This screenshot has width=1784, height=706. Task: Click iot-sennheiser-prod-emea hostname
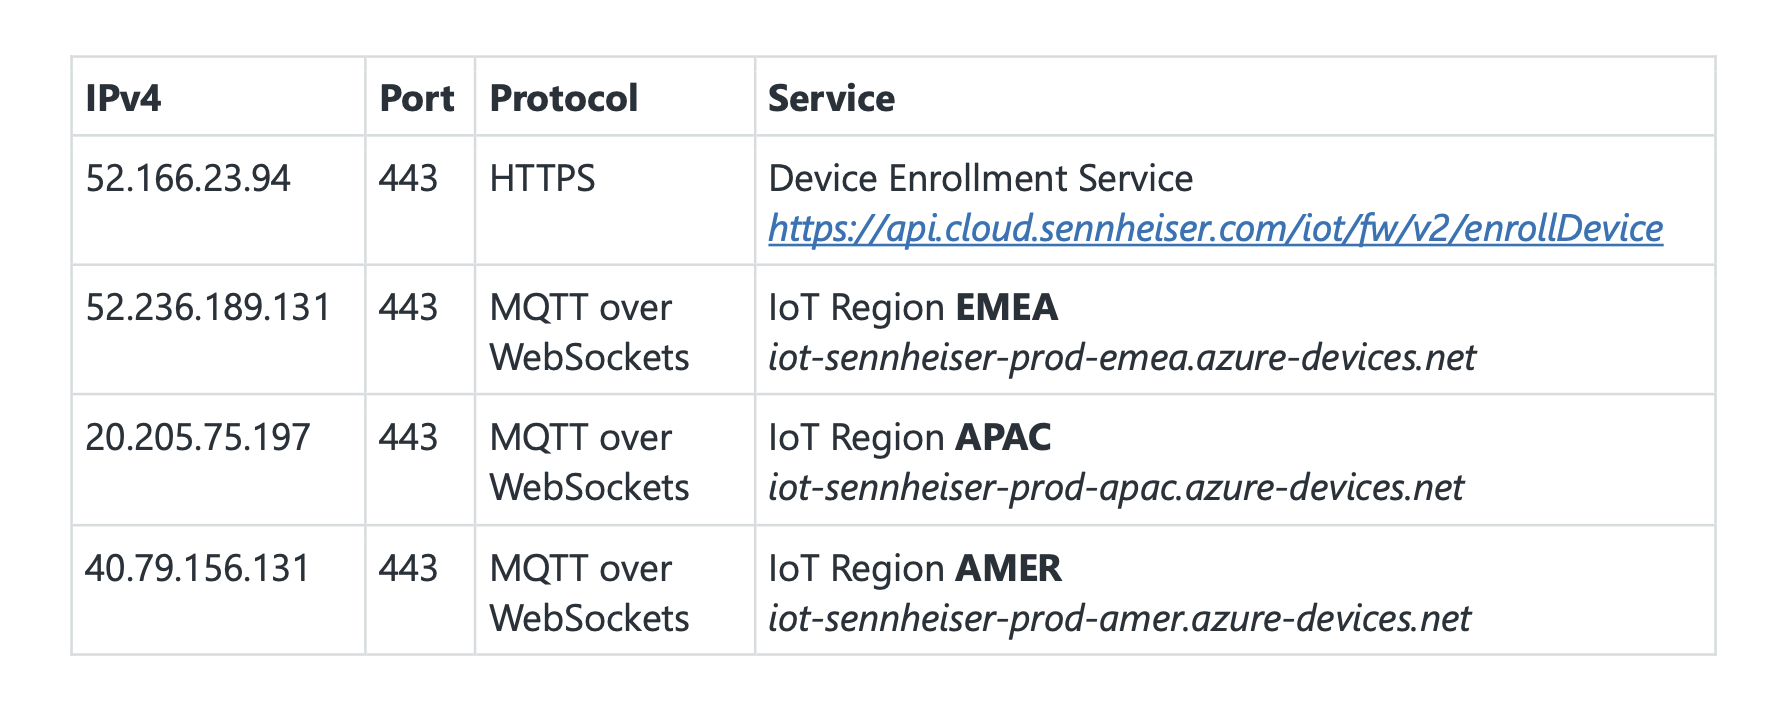[x=1121, y=358]
